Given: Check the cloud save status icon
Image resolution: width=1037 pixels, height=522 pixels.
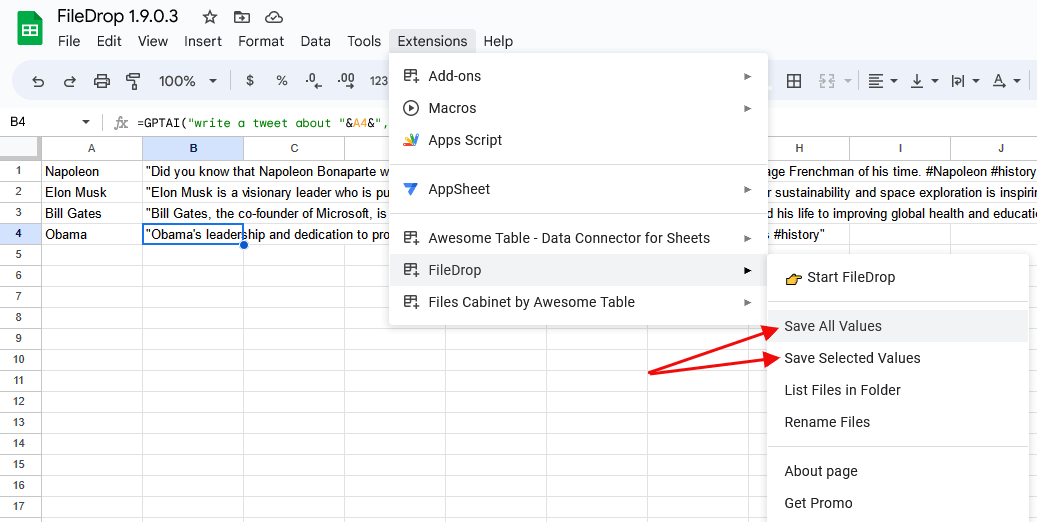Looking at the screenshot, I should pyautogui.click(x=274, y=17).
